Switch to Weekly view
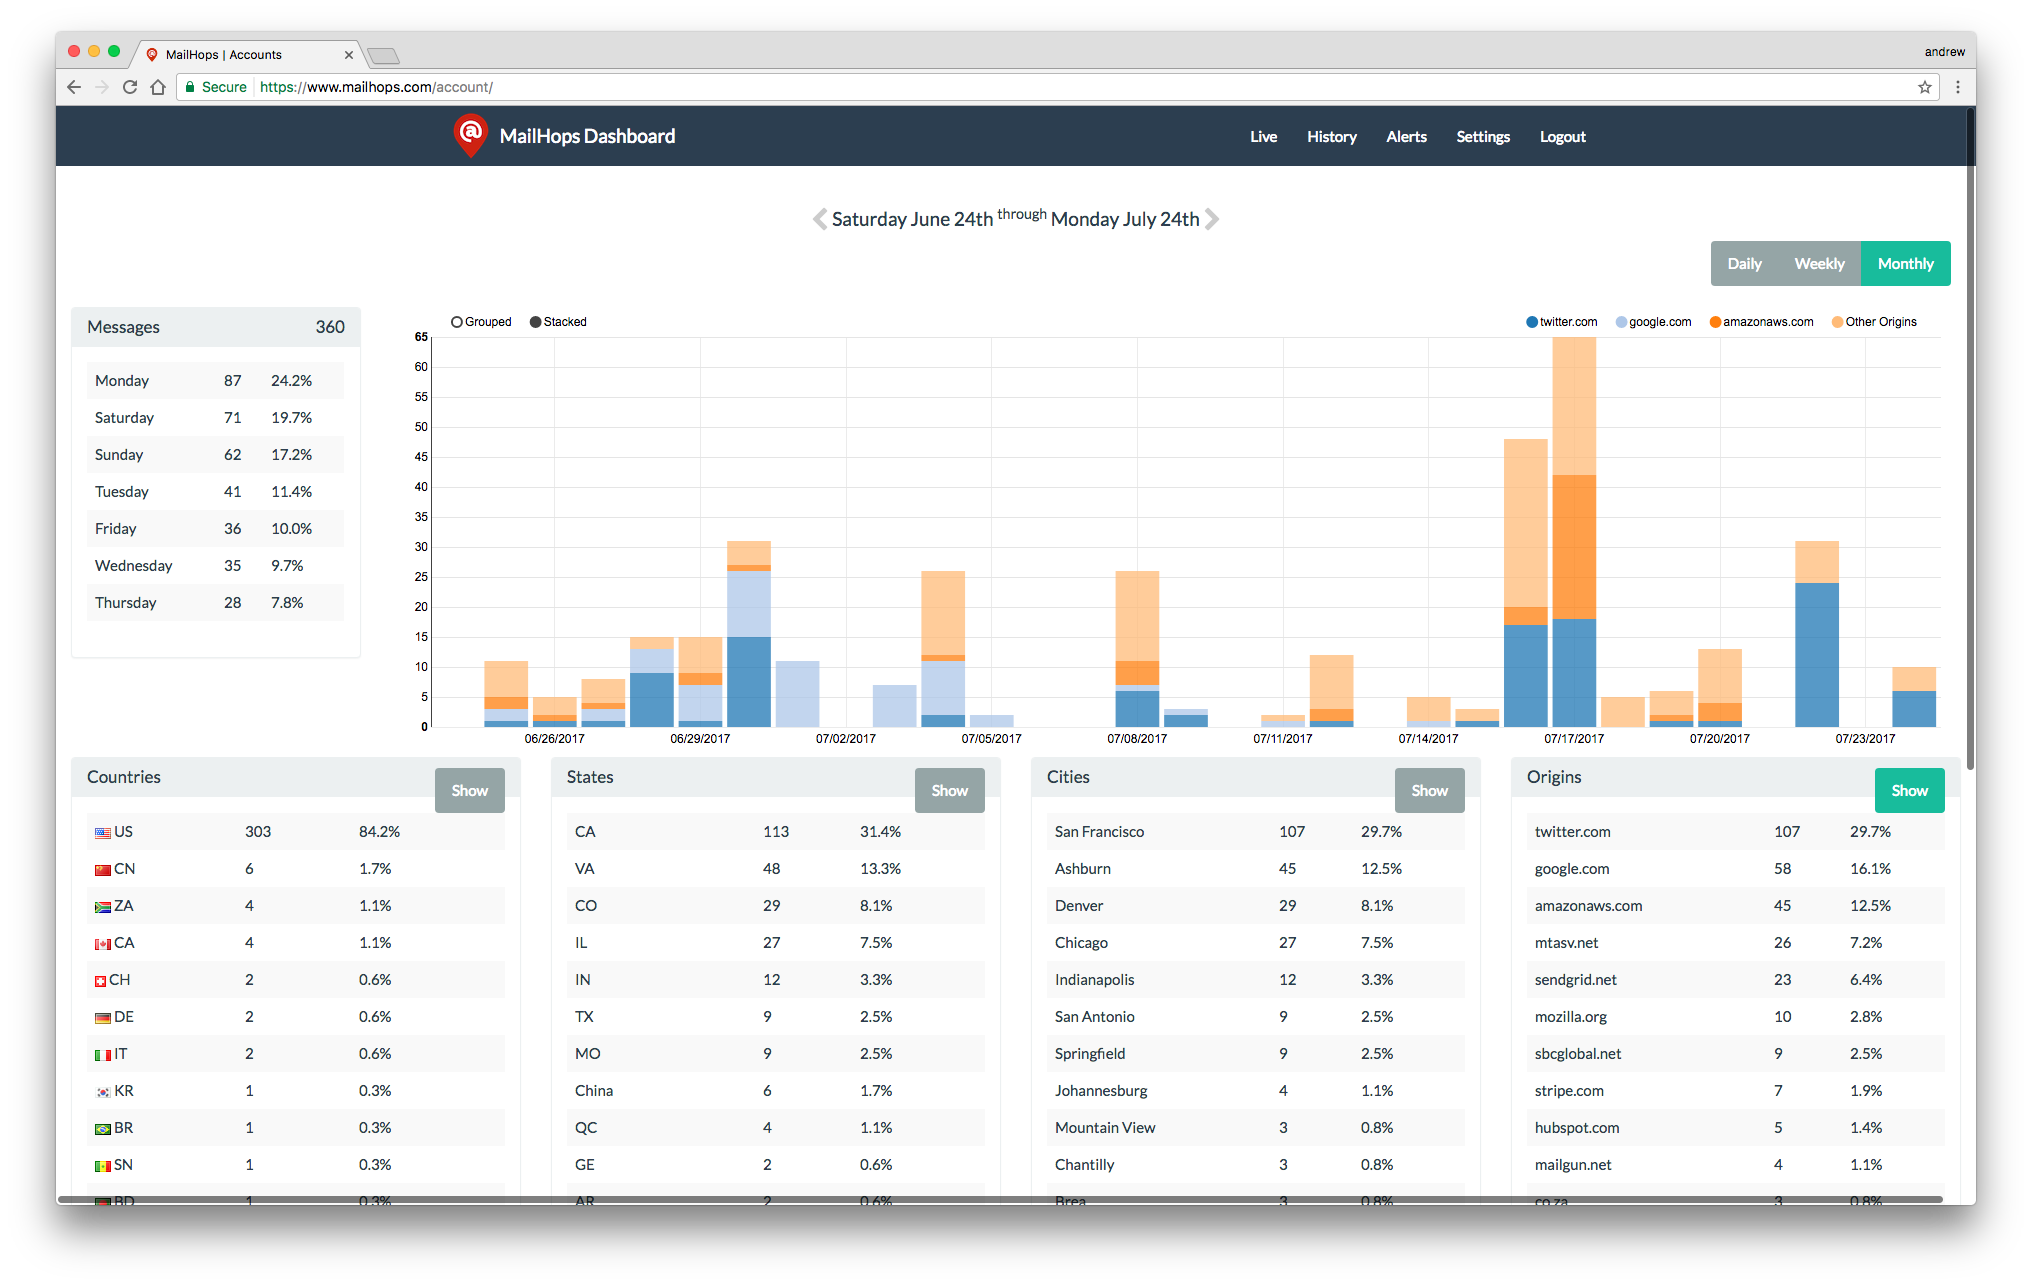This screenshot has width=2032, height=1285. pos(1819,264)
